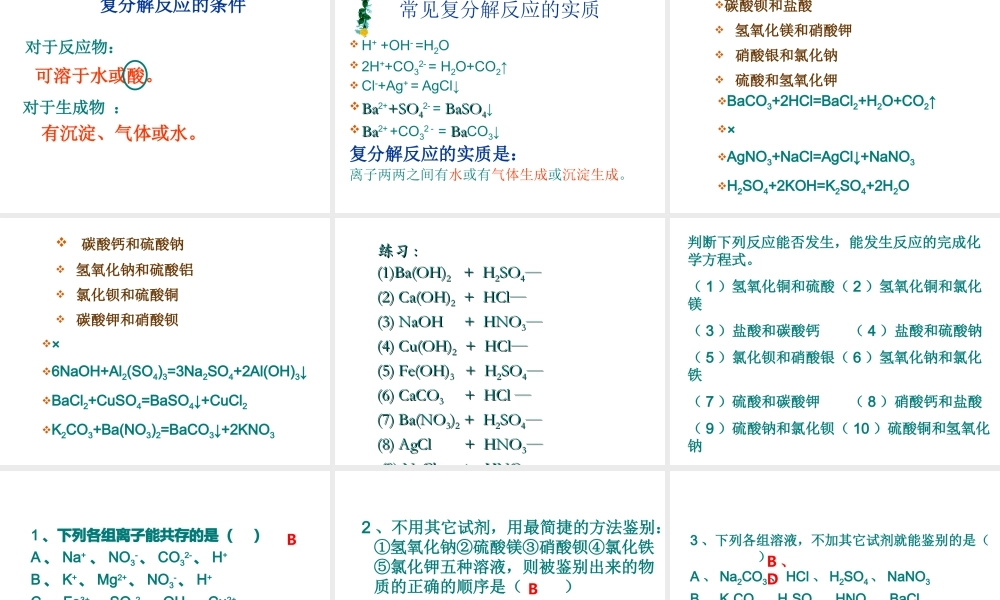Viewport: 1000px width, 600px height.
Task: Click item （7）硫酸和碳酸钾
Action: pos(756,402)
